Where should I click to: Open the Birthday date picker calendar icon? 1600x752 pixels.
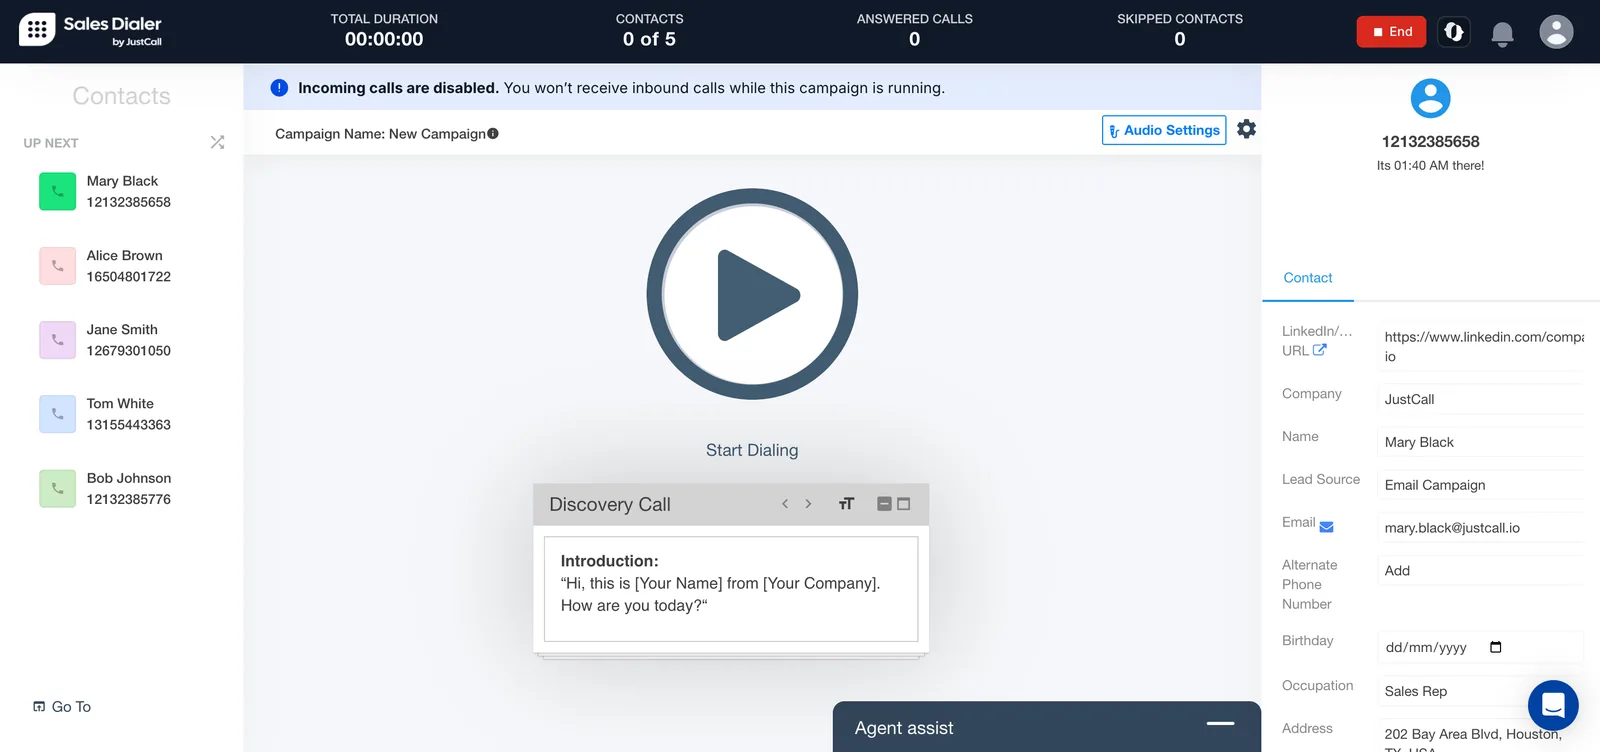coord(1496,647)
